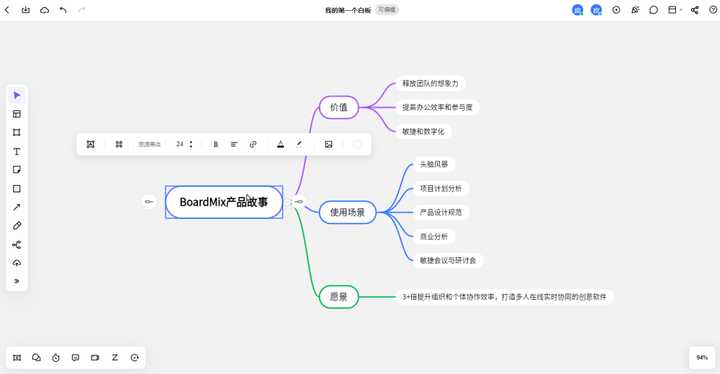Open the comment note icon in bottom toolbar

pos(76,357)
